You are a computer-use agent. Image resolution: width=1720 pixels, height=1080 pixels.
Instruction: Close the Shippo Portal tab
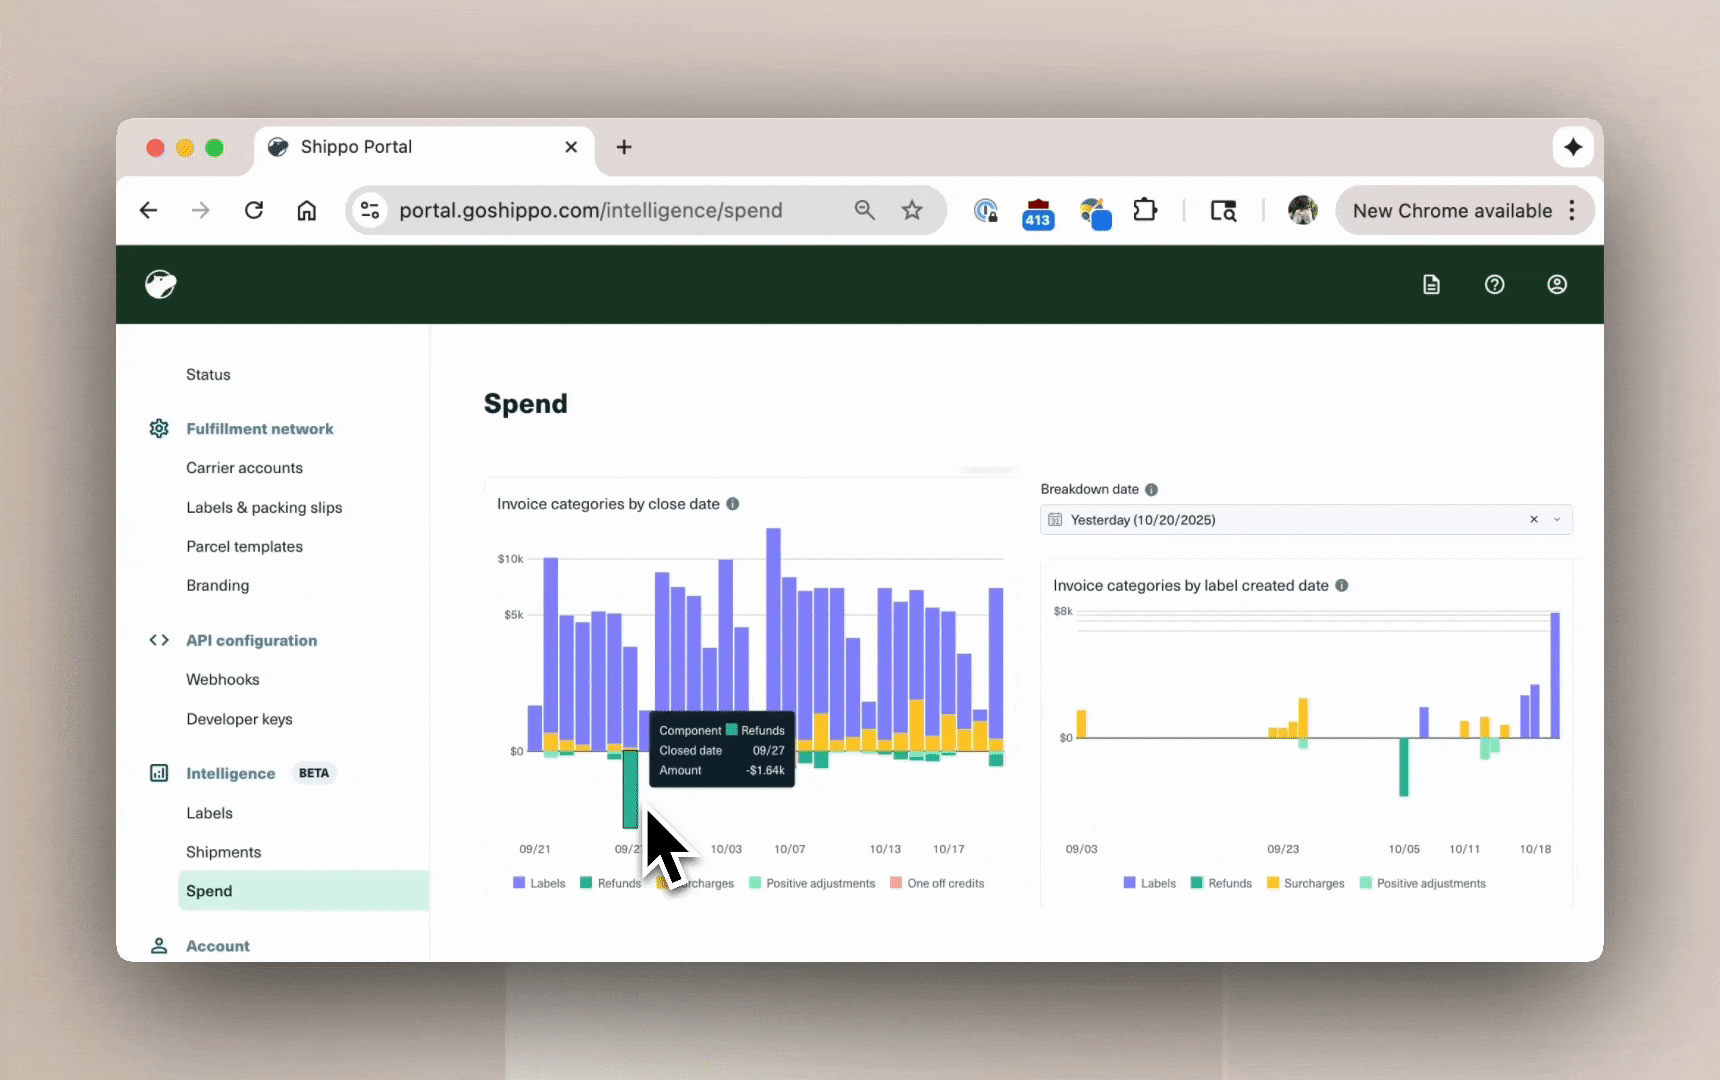(571, 147)
